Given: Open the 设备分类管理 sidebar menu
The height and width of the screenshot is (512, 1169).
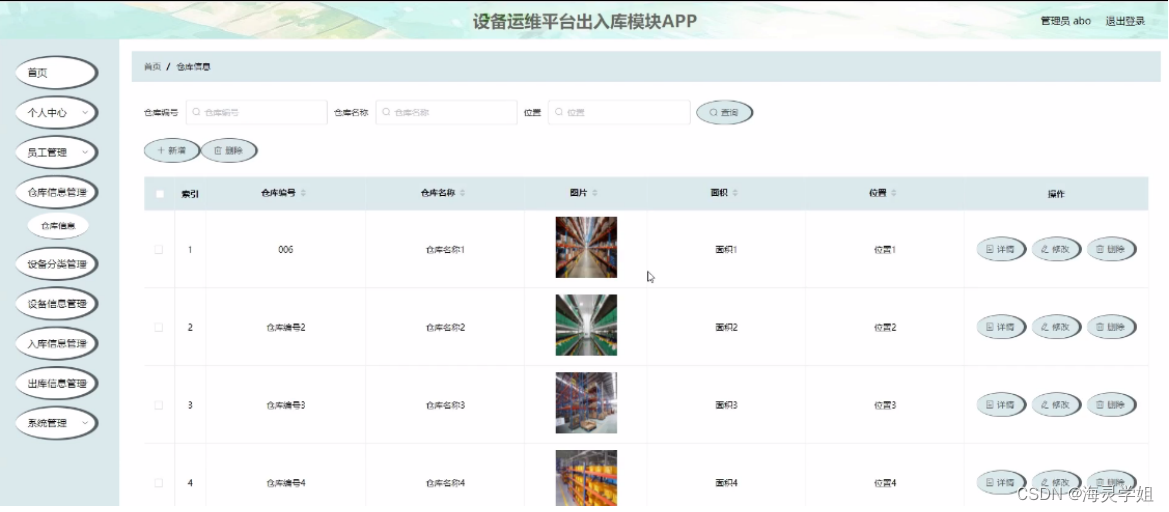Looking at the screenshot, I should (57, 264).
